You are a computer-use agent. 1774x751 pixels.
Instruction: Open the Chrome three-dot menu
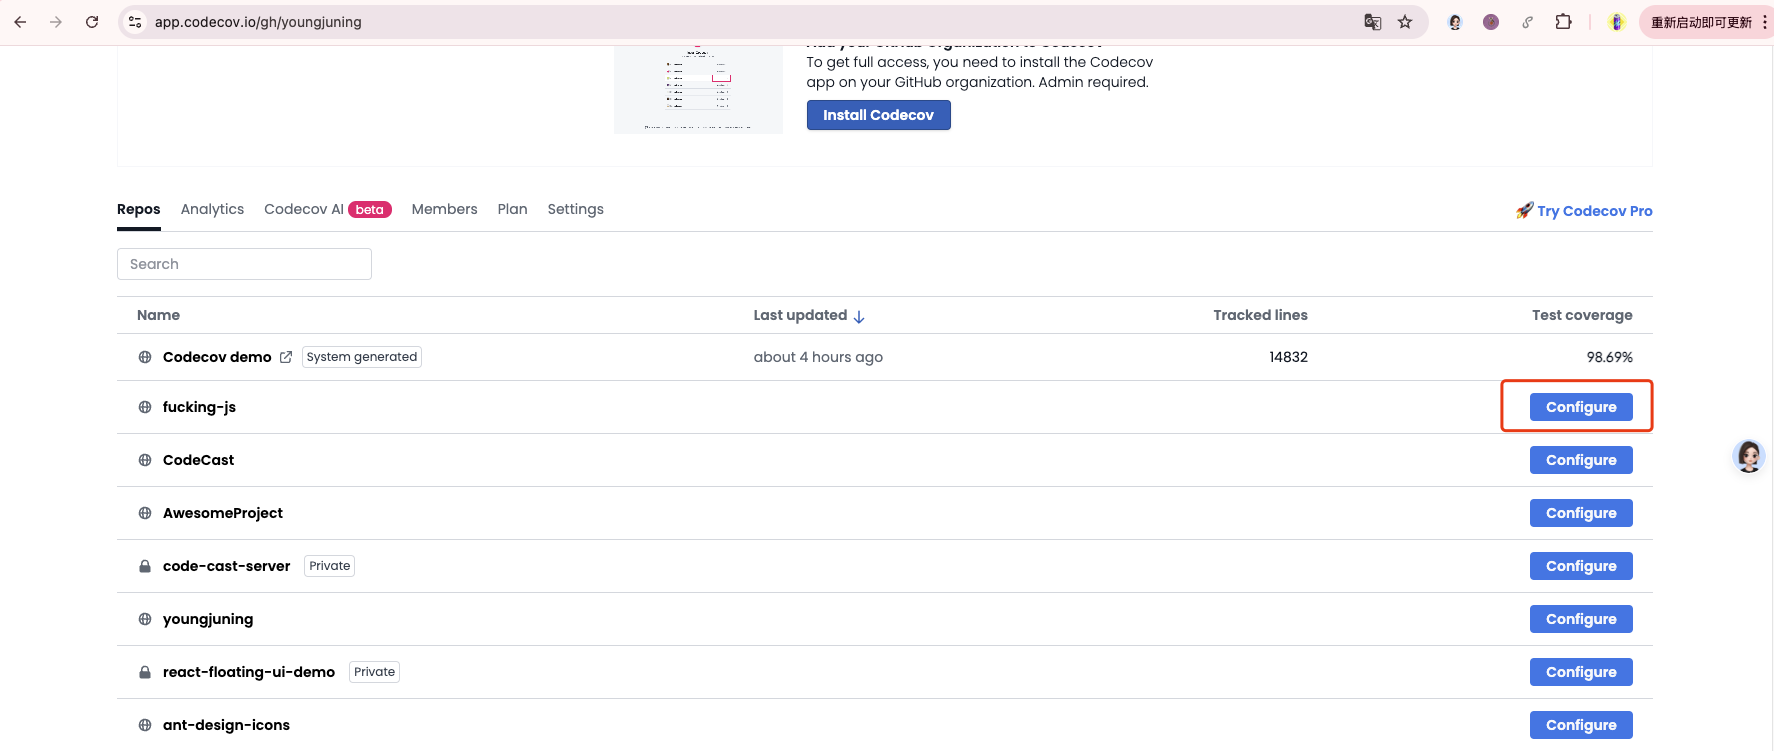pos(1765,22)
